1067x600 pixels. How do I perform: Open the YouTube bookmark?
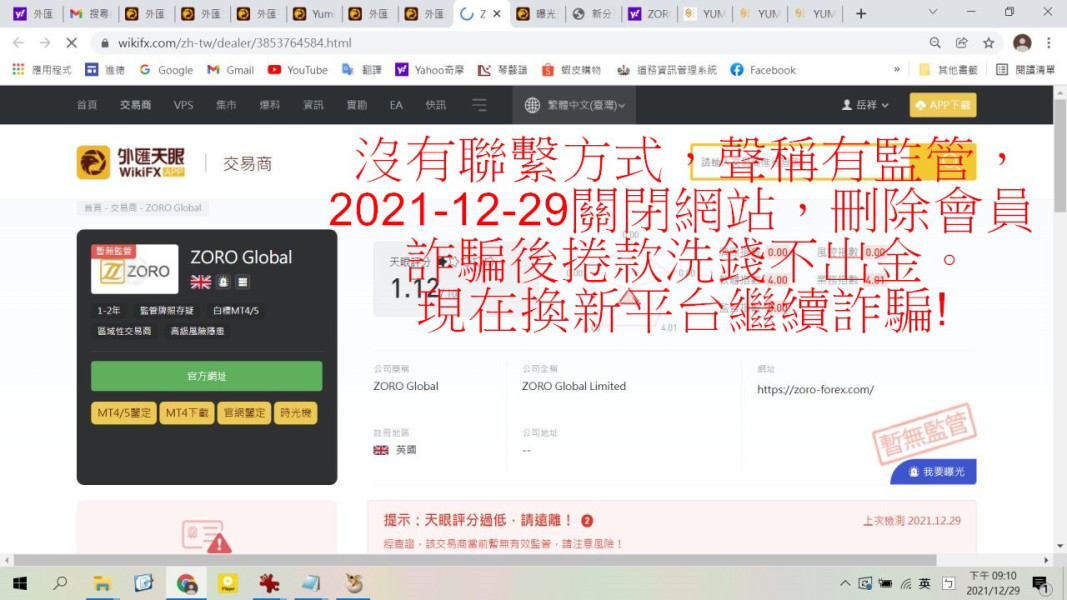point(297,69)
